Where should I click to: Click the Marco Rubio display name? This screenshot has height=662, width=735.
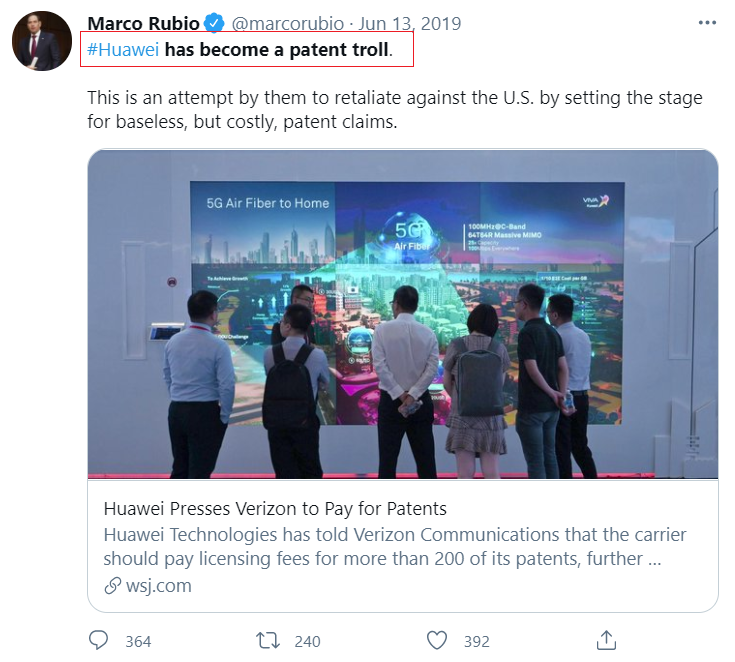142,23
